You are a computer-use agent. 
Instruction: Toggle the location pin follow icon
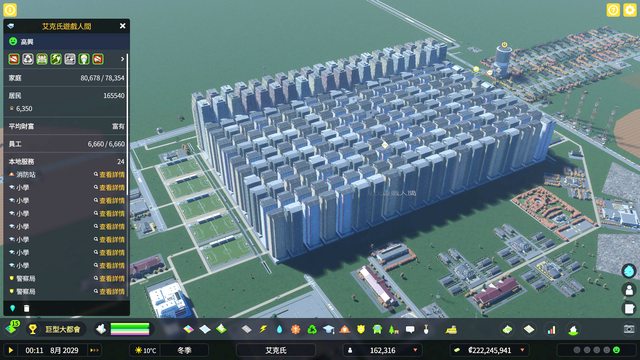coord(12,308)
